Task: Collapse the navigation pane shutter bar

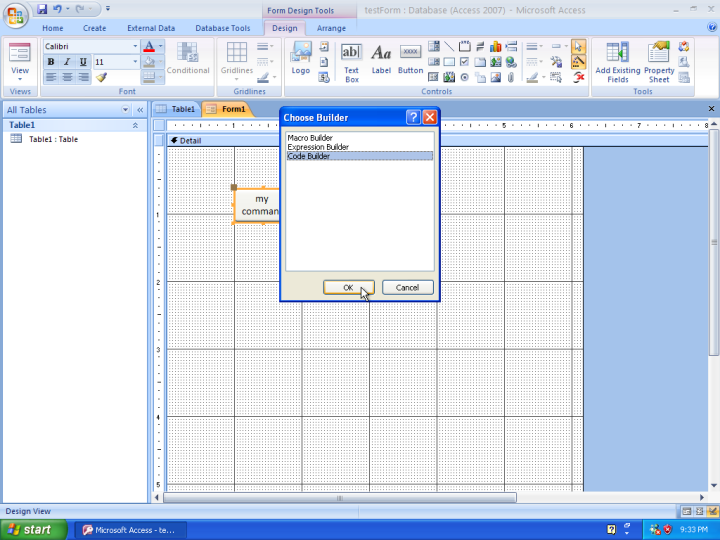Action: point(140,110)
